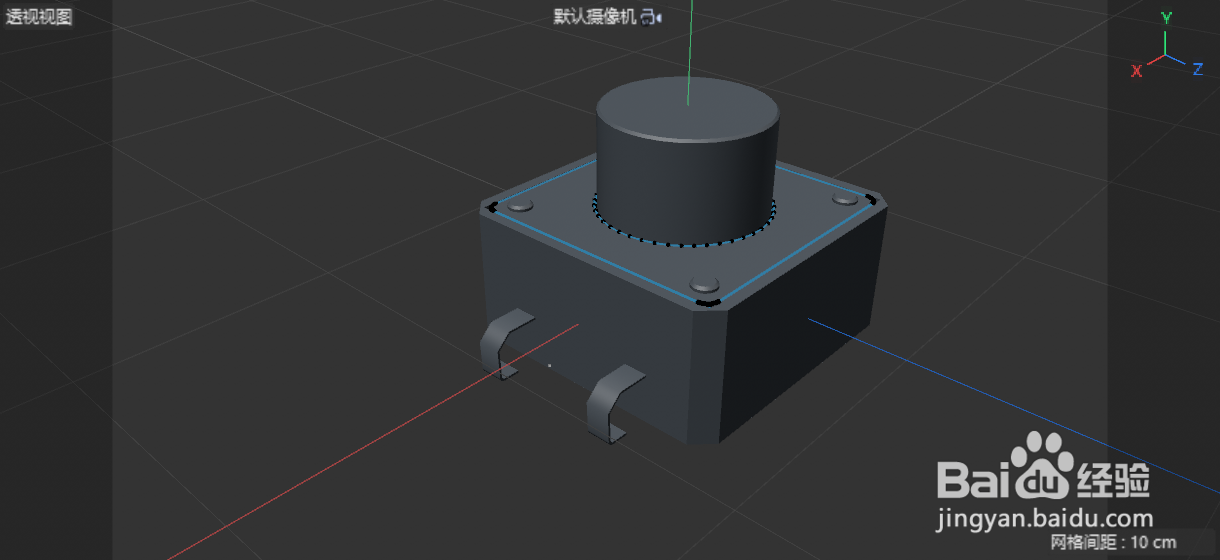
Task: Click the 默认摄像机 camera label
Action: point(596,16)
